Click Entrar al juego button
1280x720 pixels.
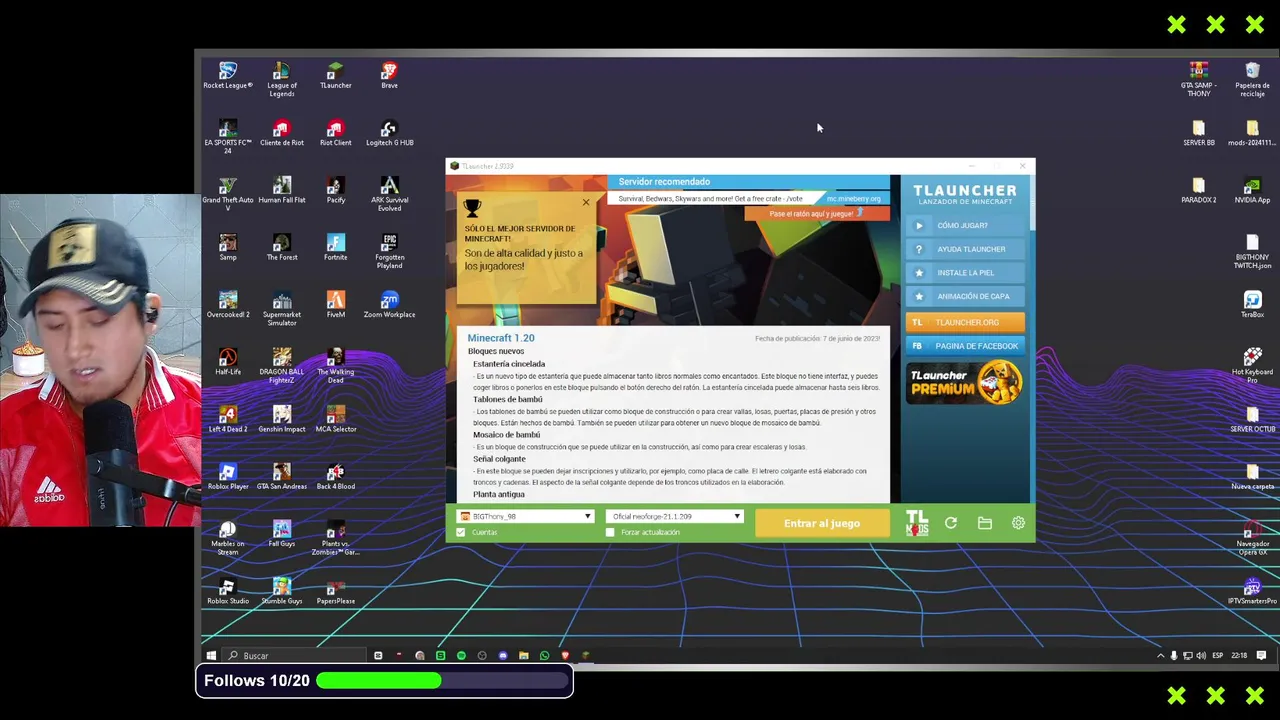point(822,523)
